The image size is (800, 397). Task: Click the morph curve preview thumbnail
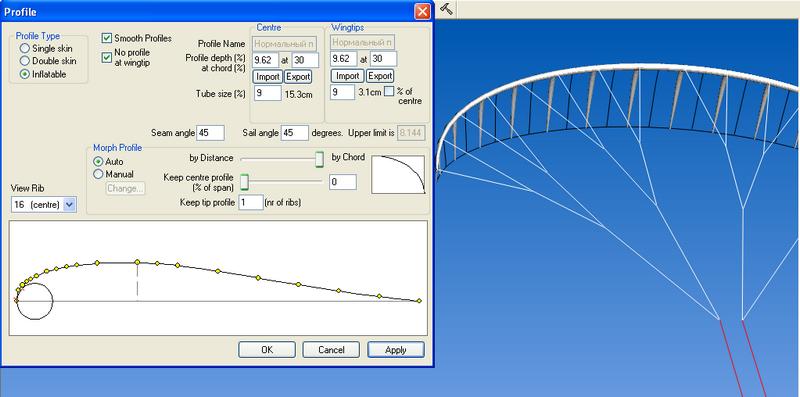pyautogui.click(x=398, y=175)
